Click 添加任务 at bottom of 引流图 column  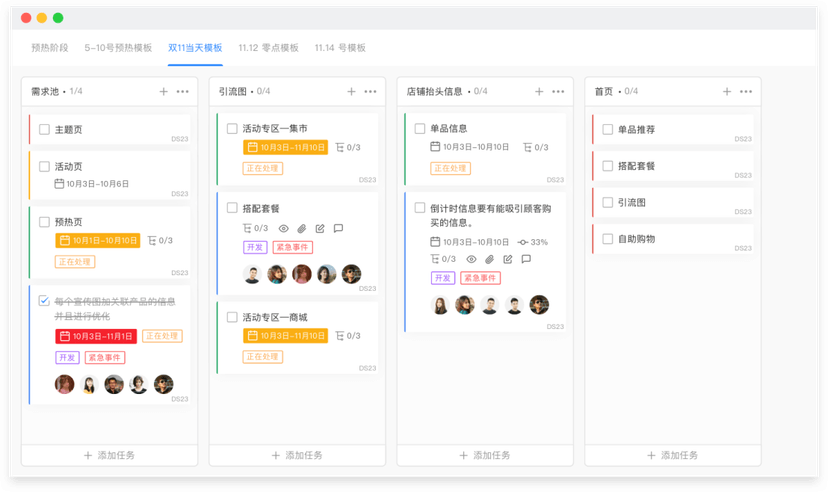click(297, 456)
